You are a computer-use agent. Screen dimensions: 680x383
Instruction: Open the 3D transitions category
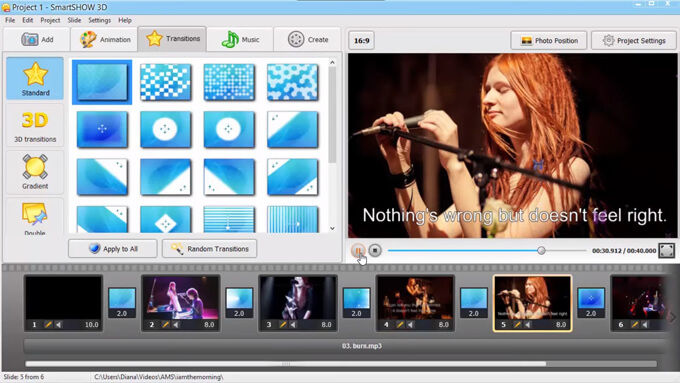[x=35, y=125]
